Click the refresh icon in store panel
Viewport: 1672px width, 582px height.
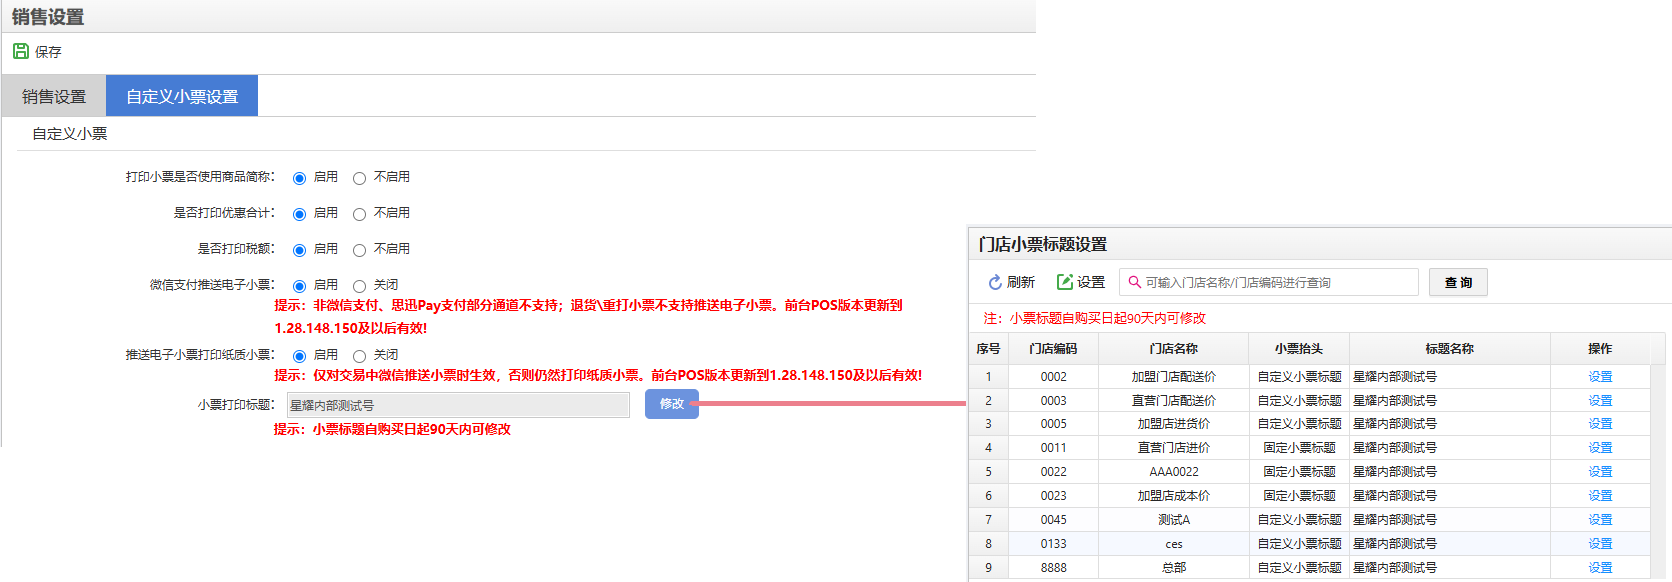point(995,283)
